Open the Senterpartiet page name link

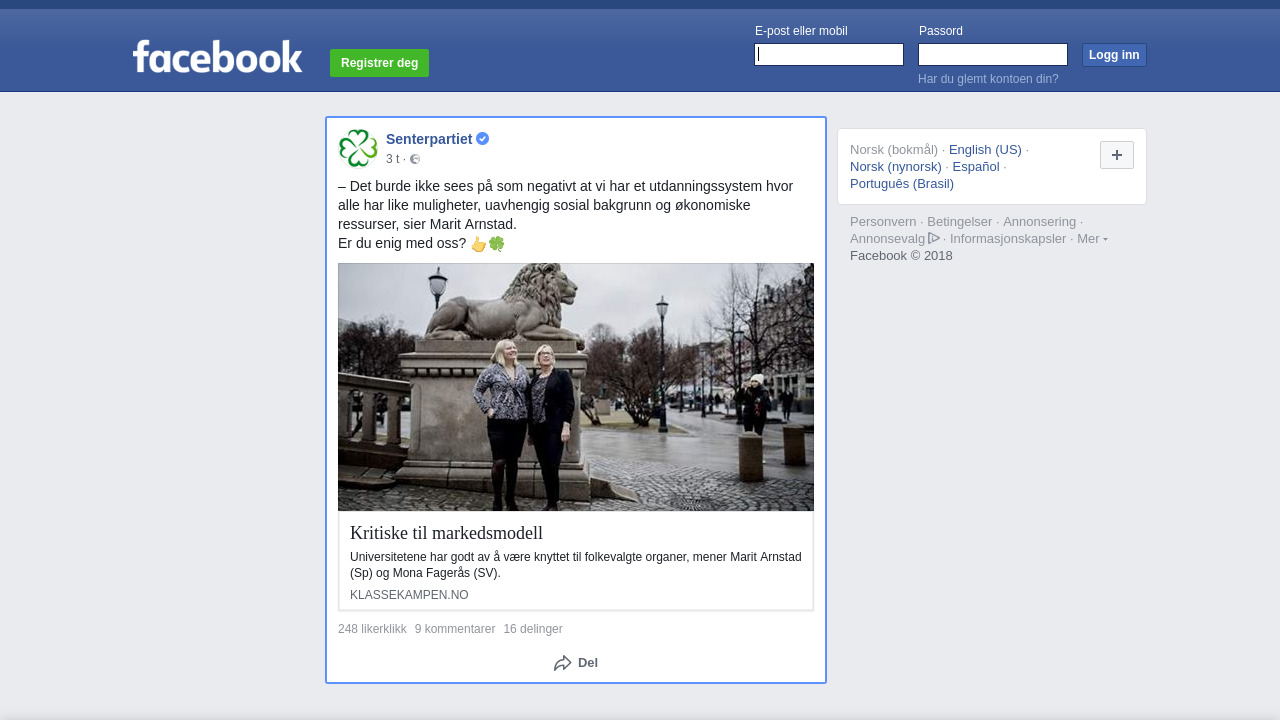coord(429,139)
